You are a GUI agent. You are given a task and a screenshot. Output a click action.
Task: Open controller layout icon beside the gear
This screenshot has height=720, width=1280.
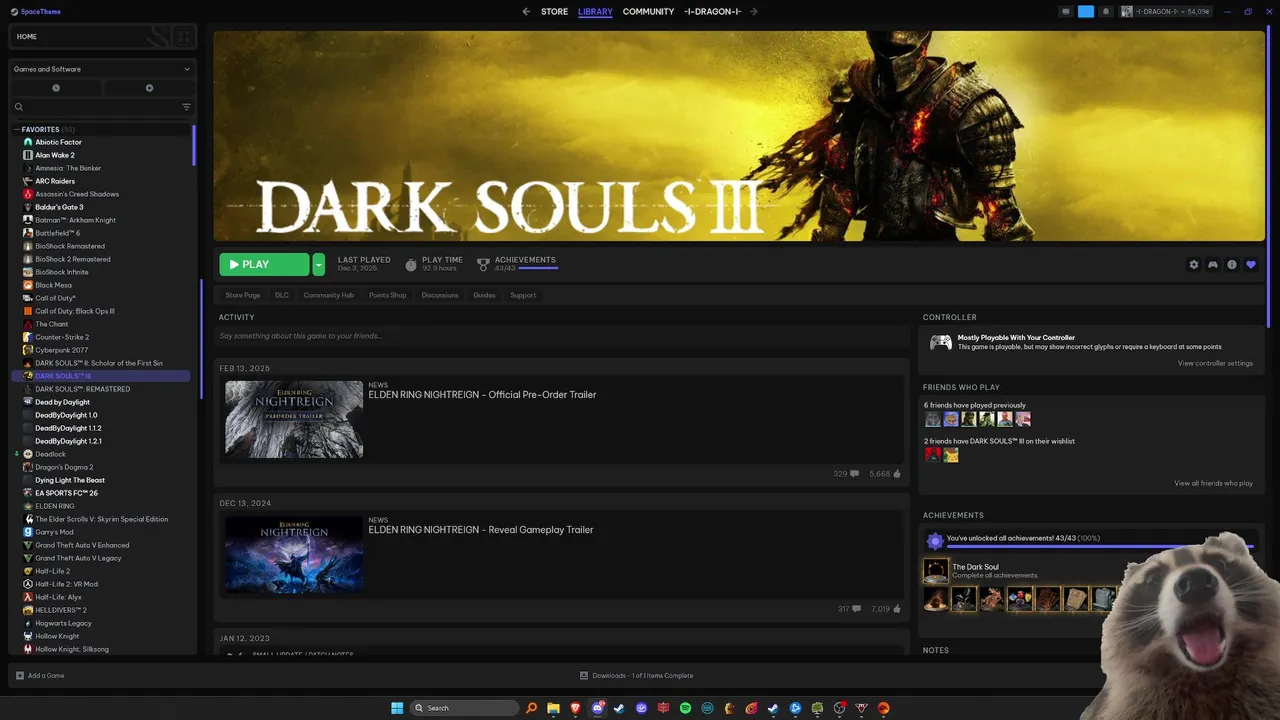[x=1212, y=265]
